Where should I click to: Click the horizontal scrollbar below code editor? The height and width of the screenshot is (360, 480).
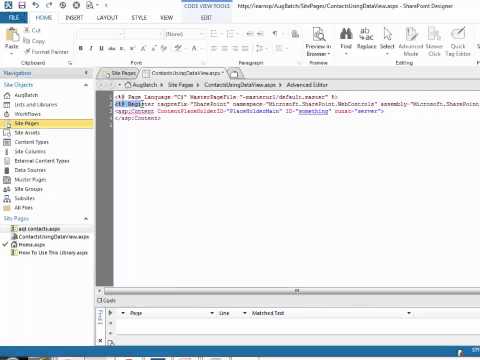point(292,291)
